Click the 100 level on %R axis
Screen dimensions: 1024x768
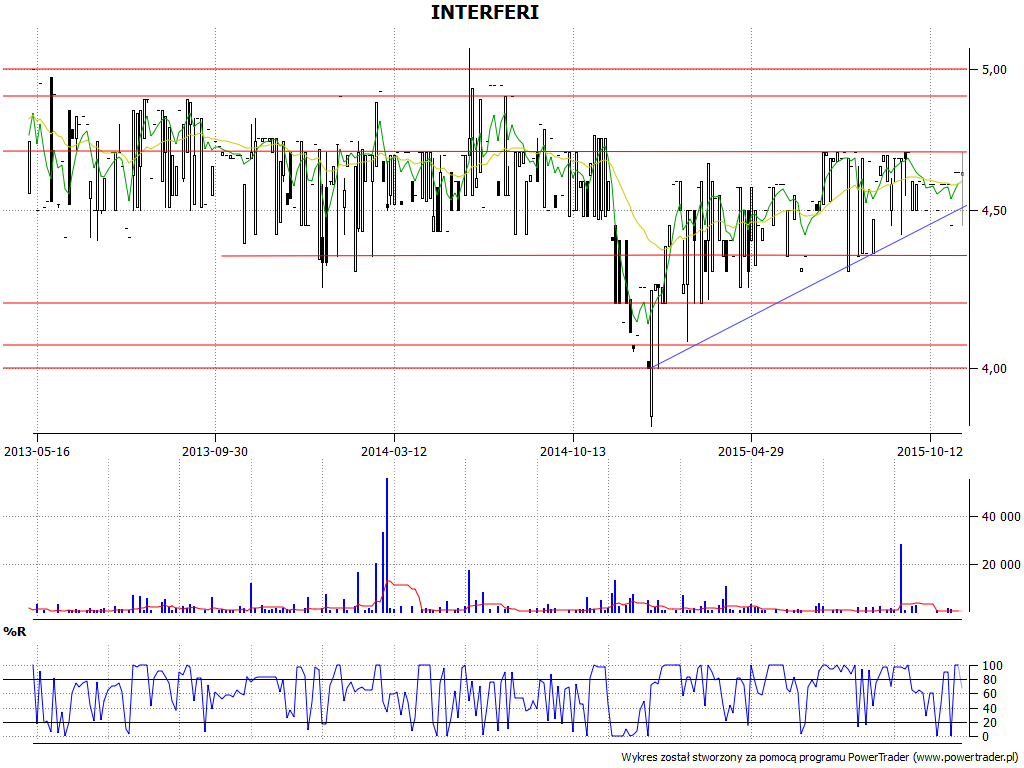[x=992, y=665]
